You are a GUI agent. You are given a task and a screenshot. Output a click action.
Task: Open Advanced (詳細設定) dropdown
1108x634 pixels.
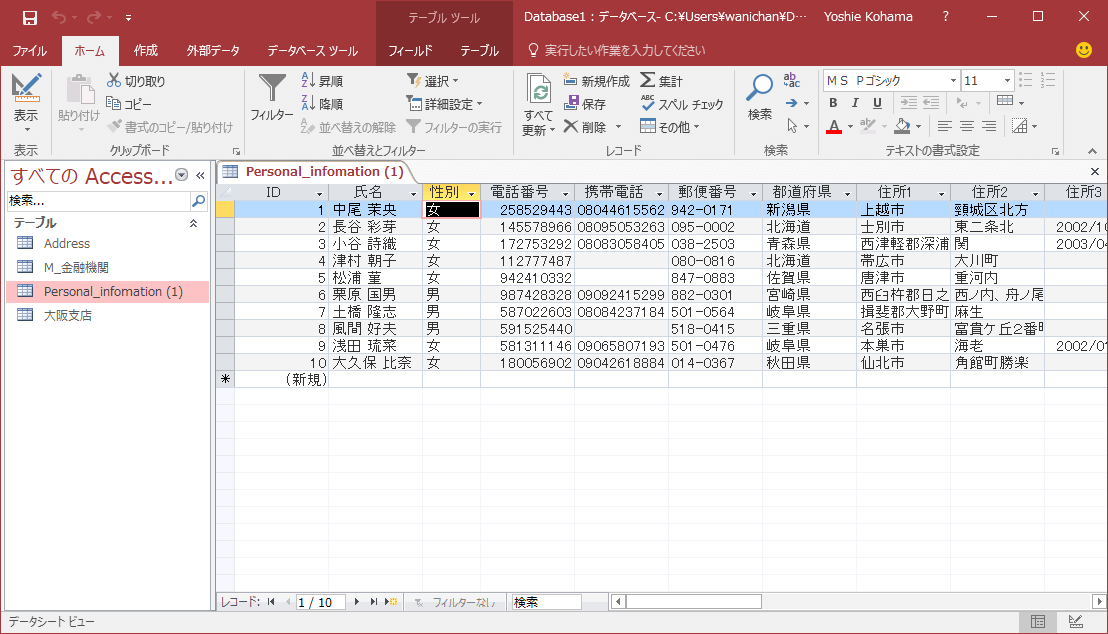click(x=444, y=104)
